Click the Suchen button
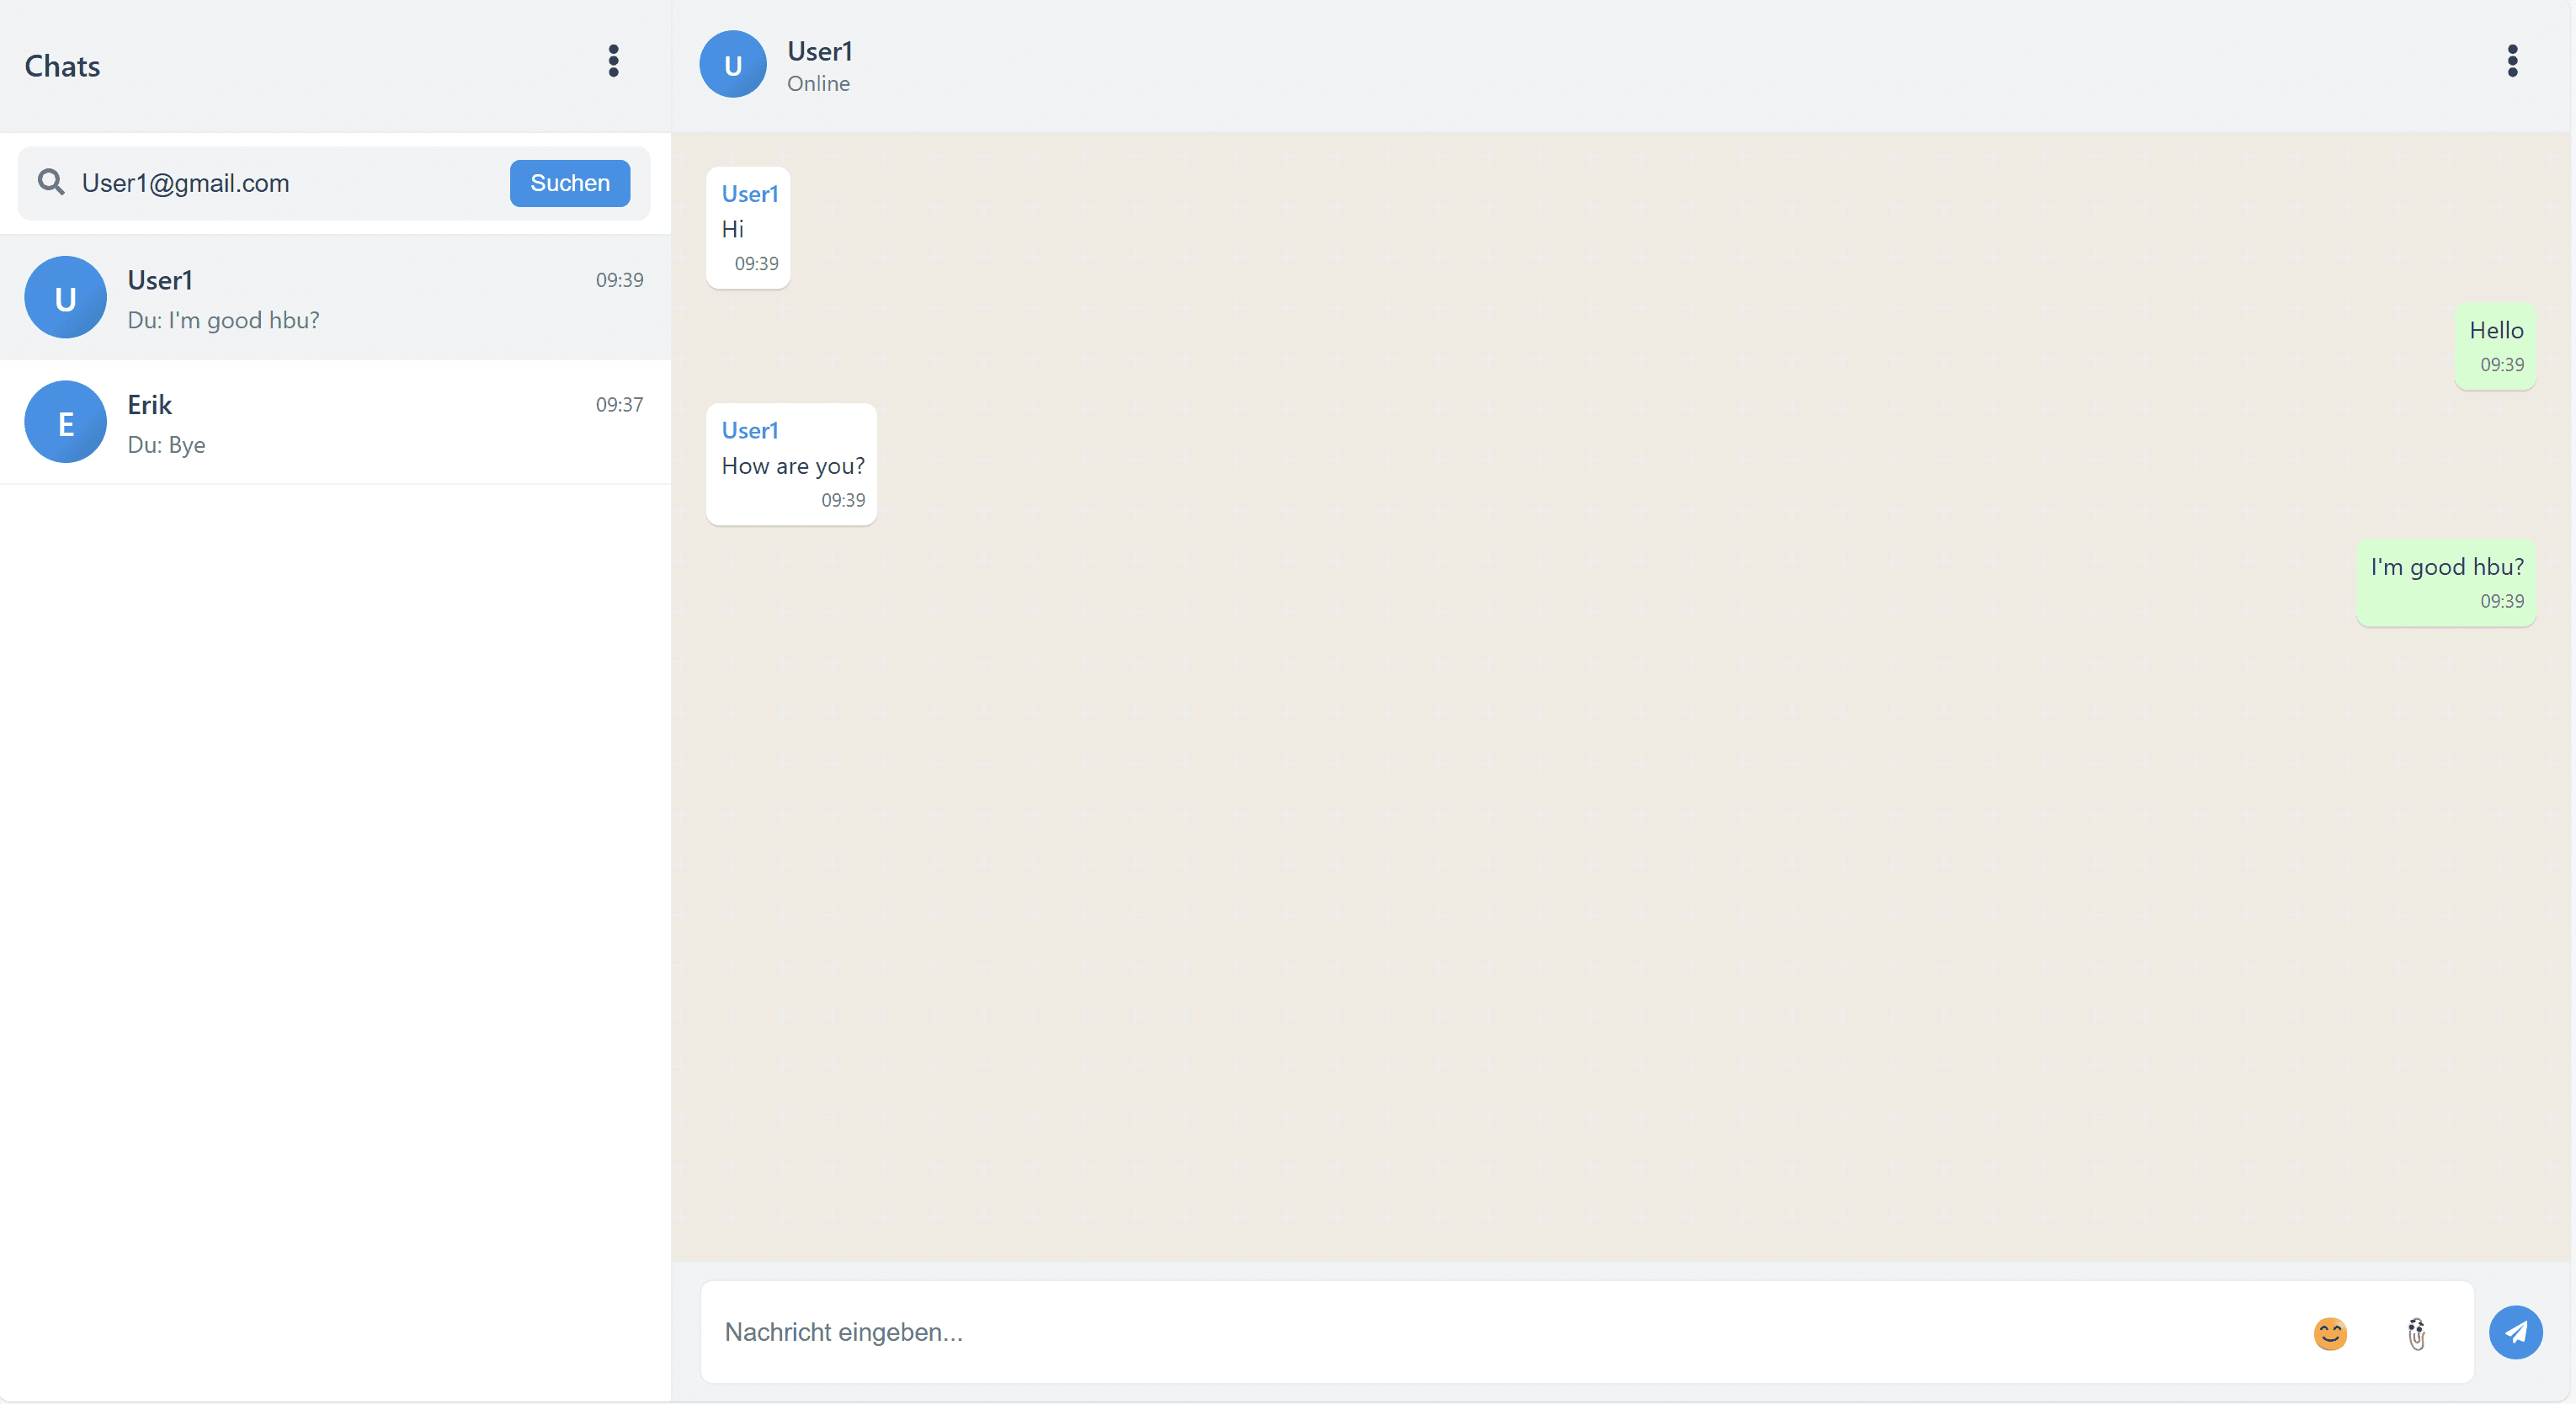The width and height of the screenshot is (2576, 1404). tap(569, 183)
